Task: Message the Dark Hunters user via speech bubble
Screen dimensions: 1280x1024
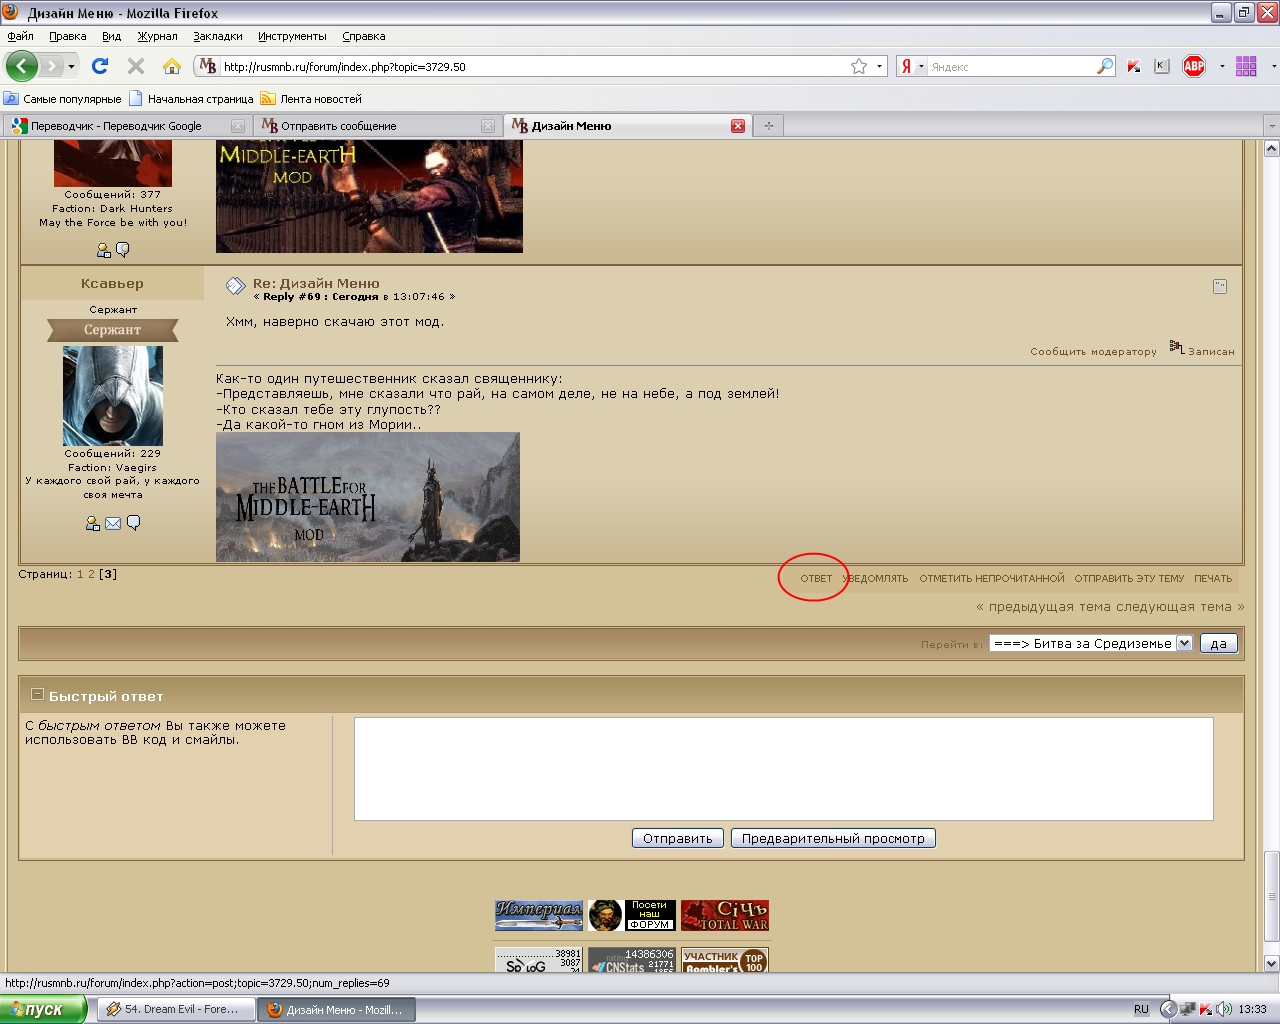Action: tap(123, 250)
